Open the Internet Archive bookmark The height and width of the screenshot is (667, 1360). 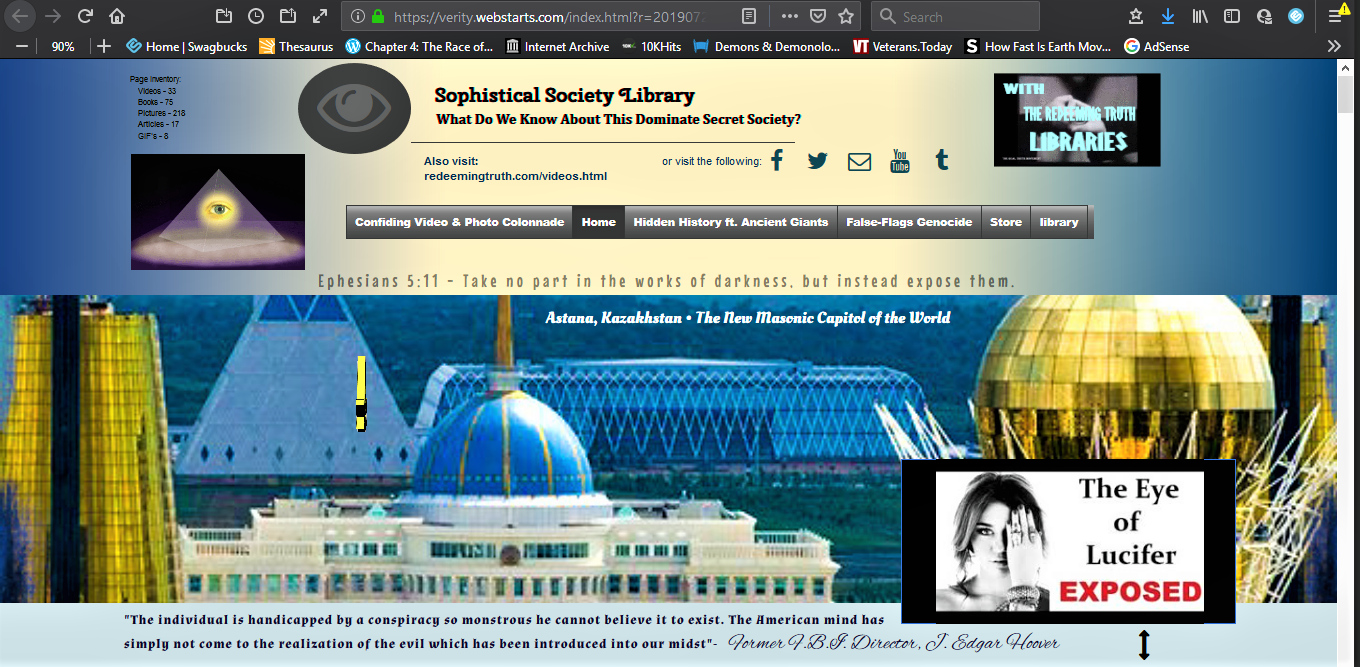tap(557, 46)
